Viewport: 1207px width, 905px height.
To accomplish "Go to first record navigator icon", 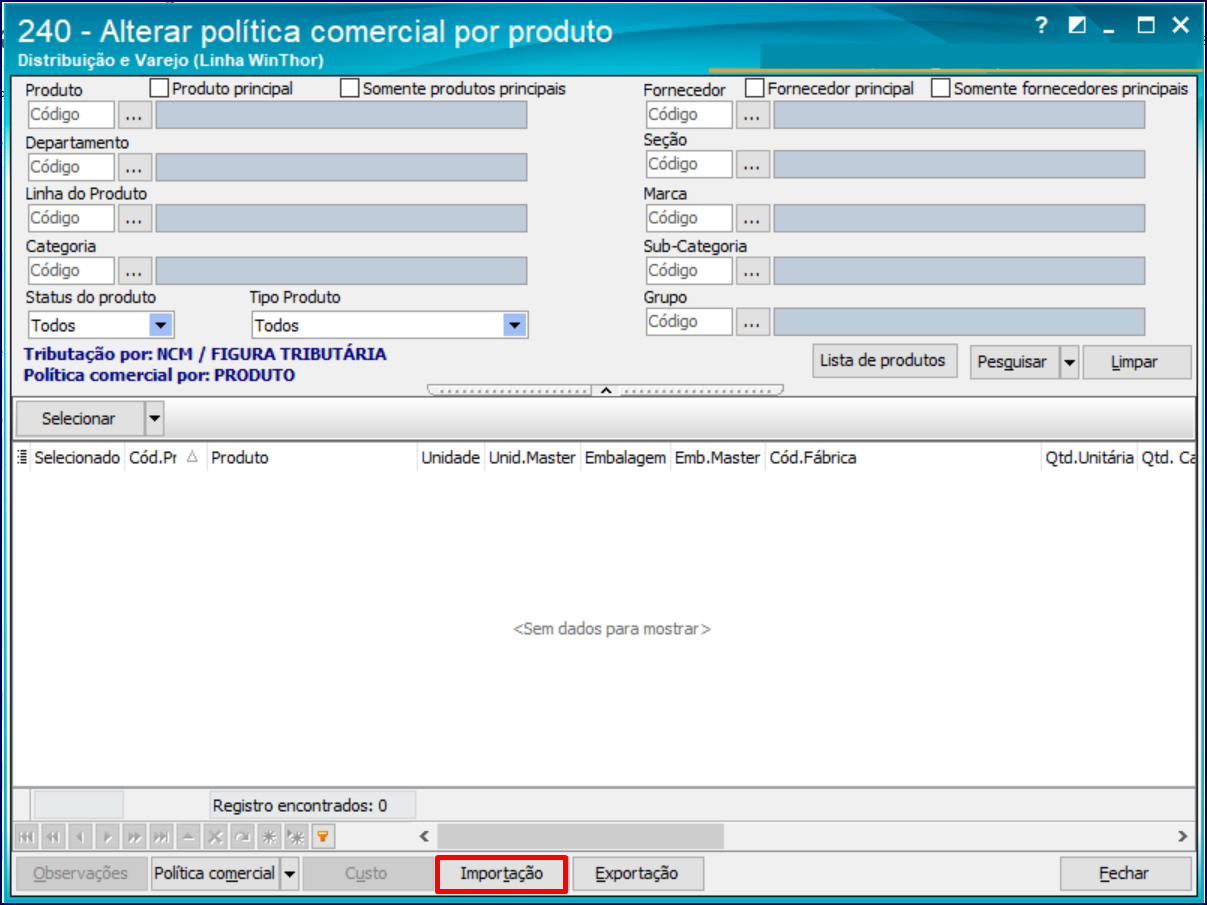I will 26,836.
